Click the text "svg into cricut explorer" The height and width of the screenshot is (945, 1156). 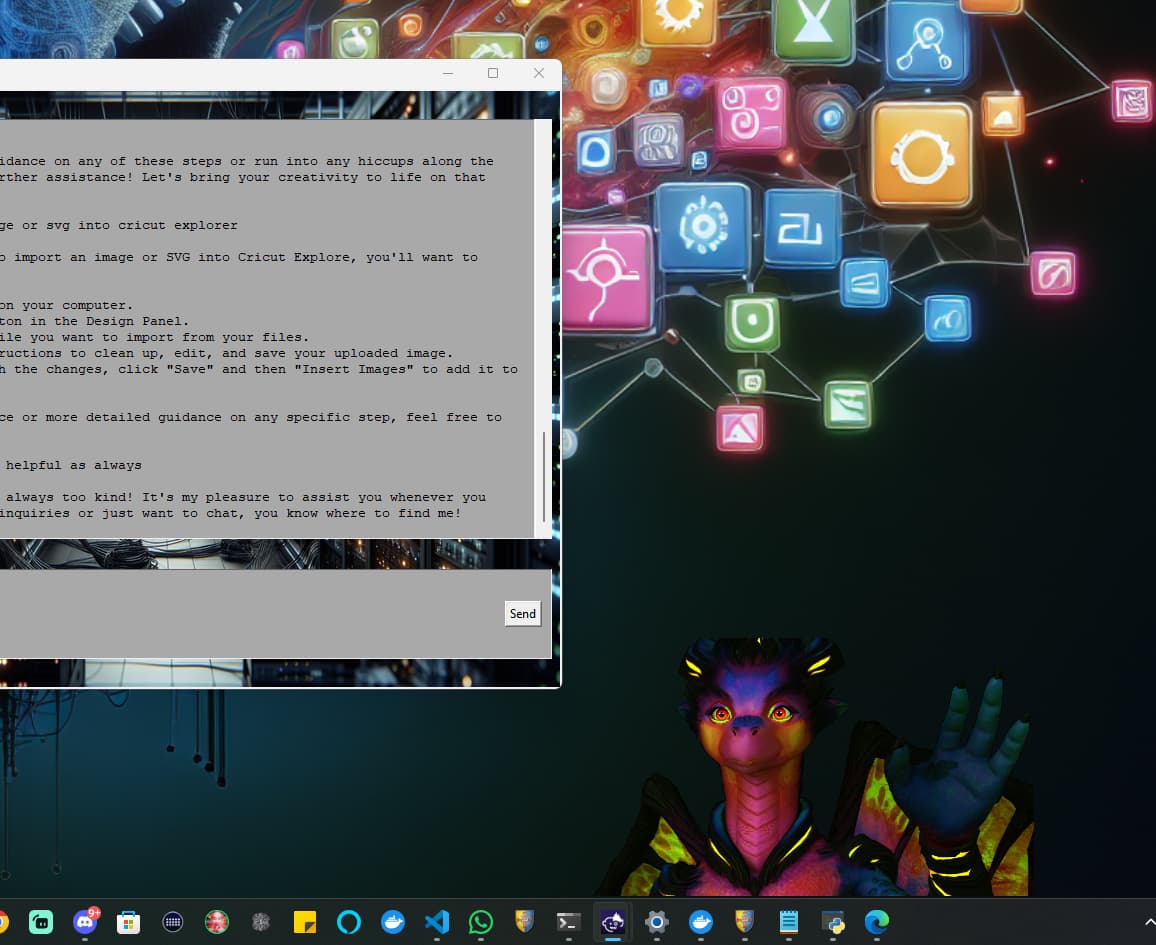coord(142,226)
